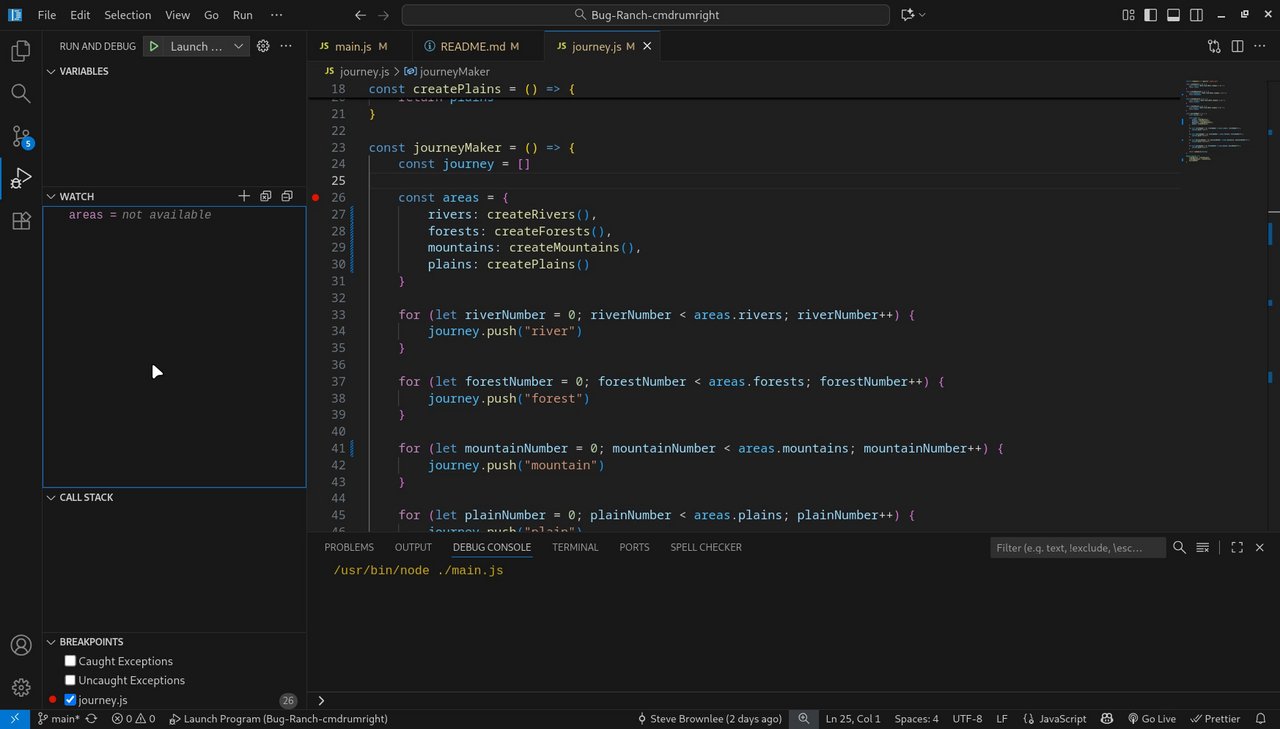Open the launch configuration dropdown
1280x729 pixels.
pos(238,46)
